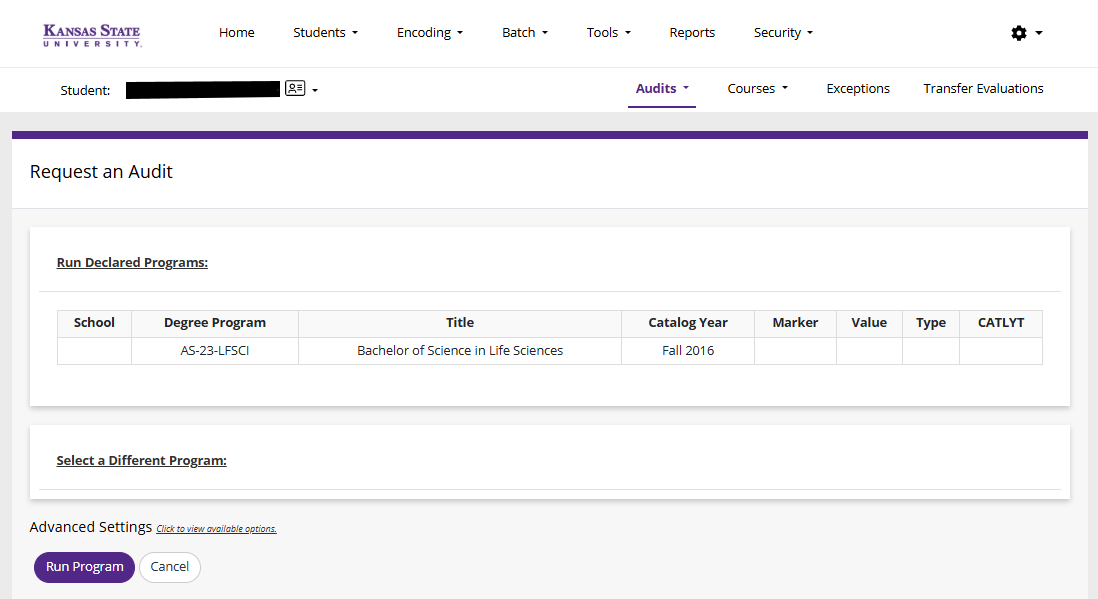Expand the Batch dropdown menu
Viewport: 1098px width, 599px height.
tap(525, 33)
